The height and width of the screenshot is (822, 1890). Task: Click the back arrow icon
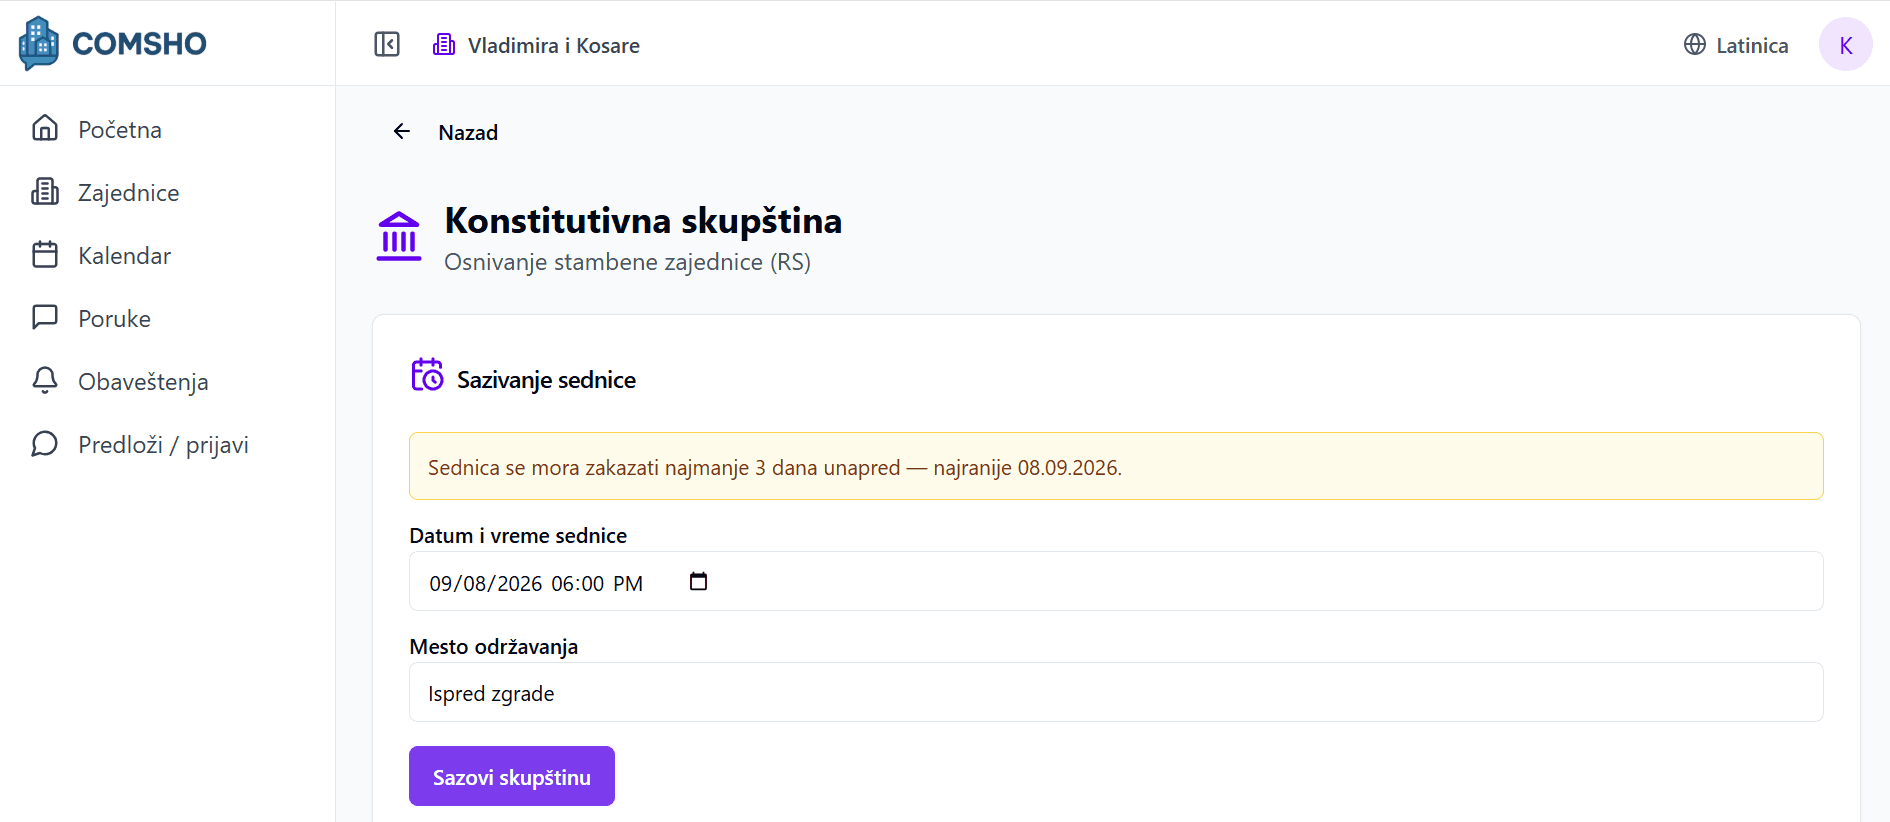(x=402, y=131)
